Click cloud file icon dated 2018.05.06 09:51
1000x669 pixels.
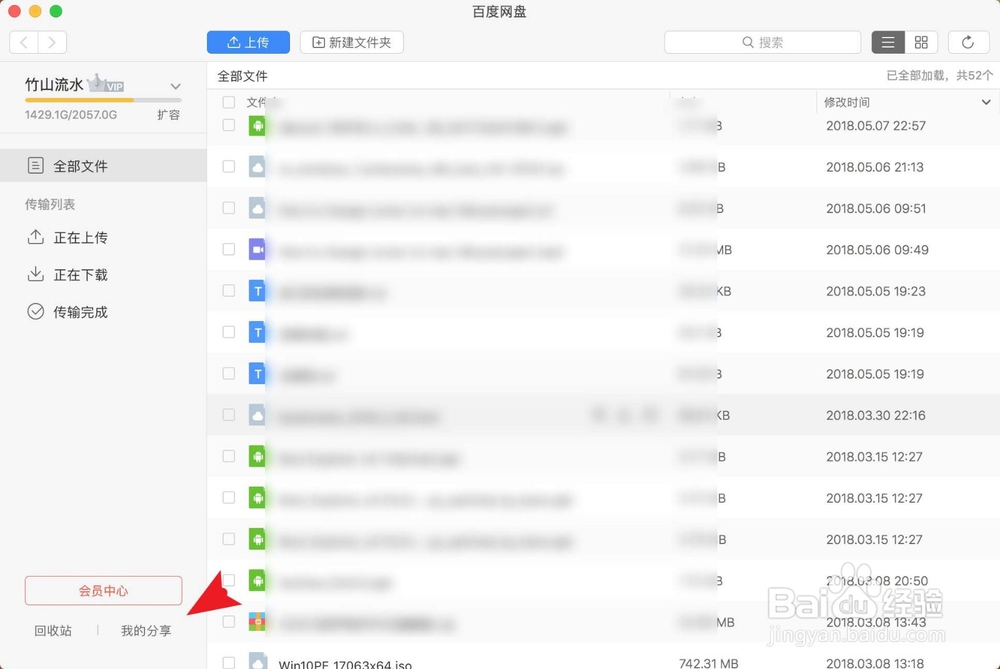coord(258,209)
